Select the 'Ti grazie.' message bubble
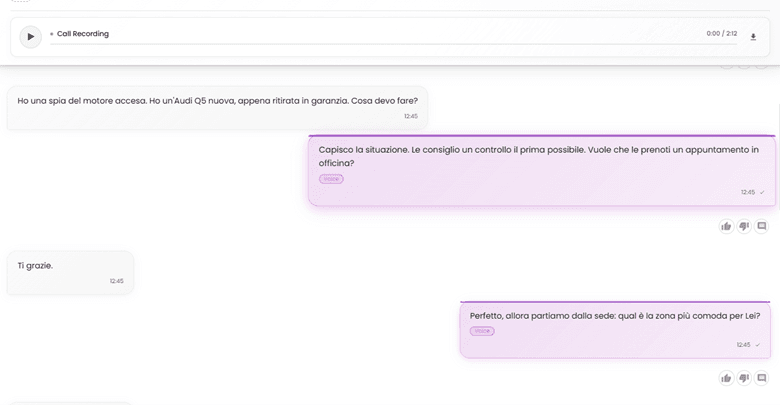 pyautogui.click(x=71, y=272)
